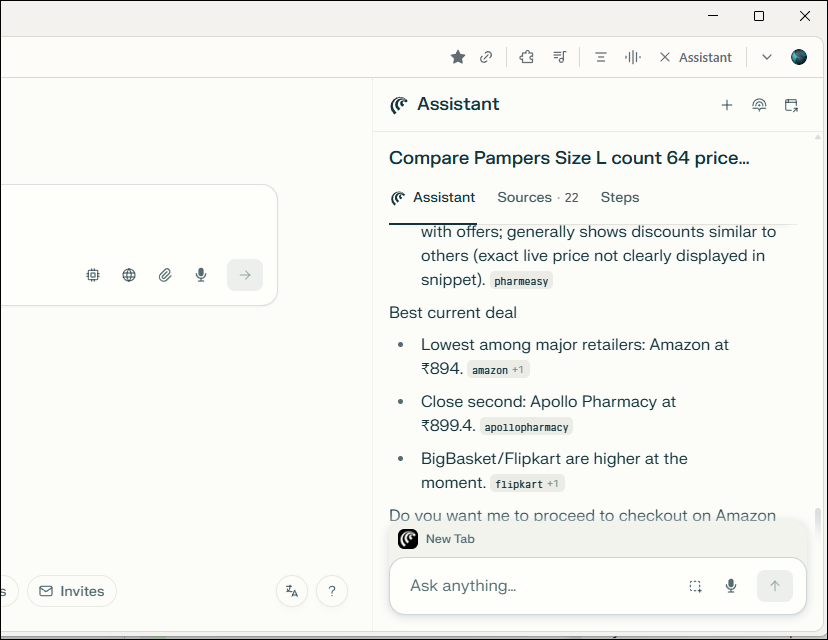Open the extensions puzzle icon

pyautogui.click(x=526, y=57)
